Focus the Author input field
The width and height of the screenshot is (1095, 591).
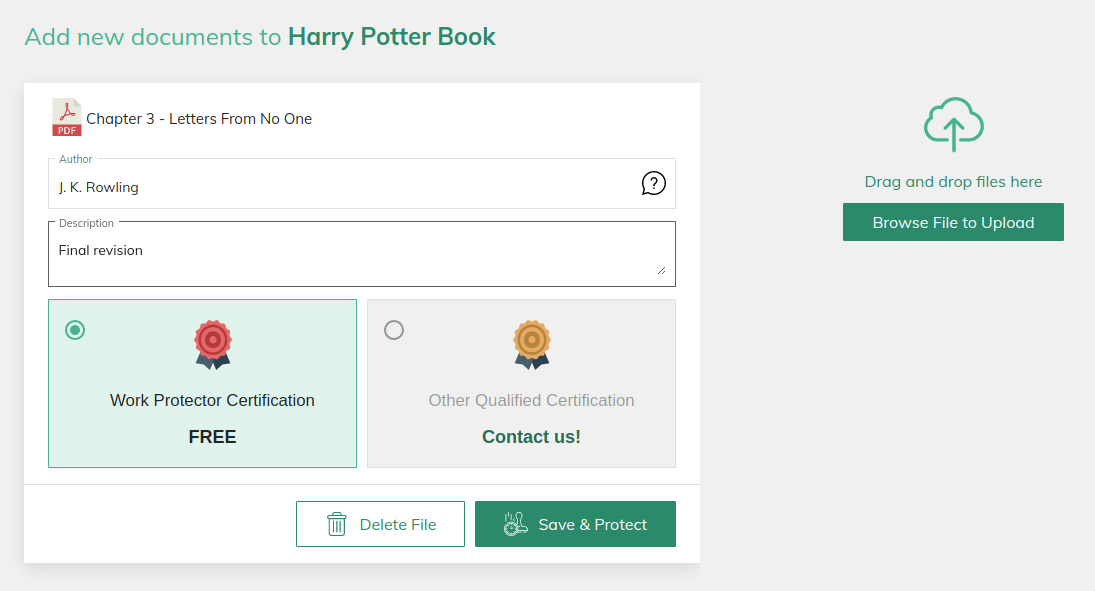pos(340,187)
